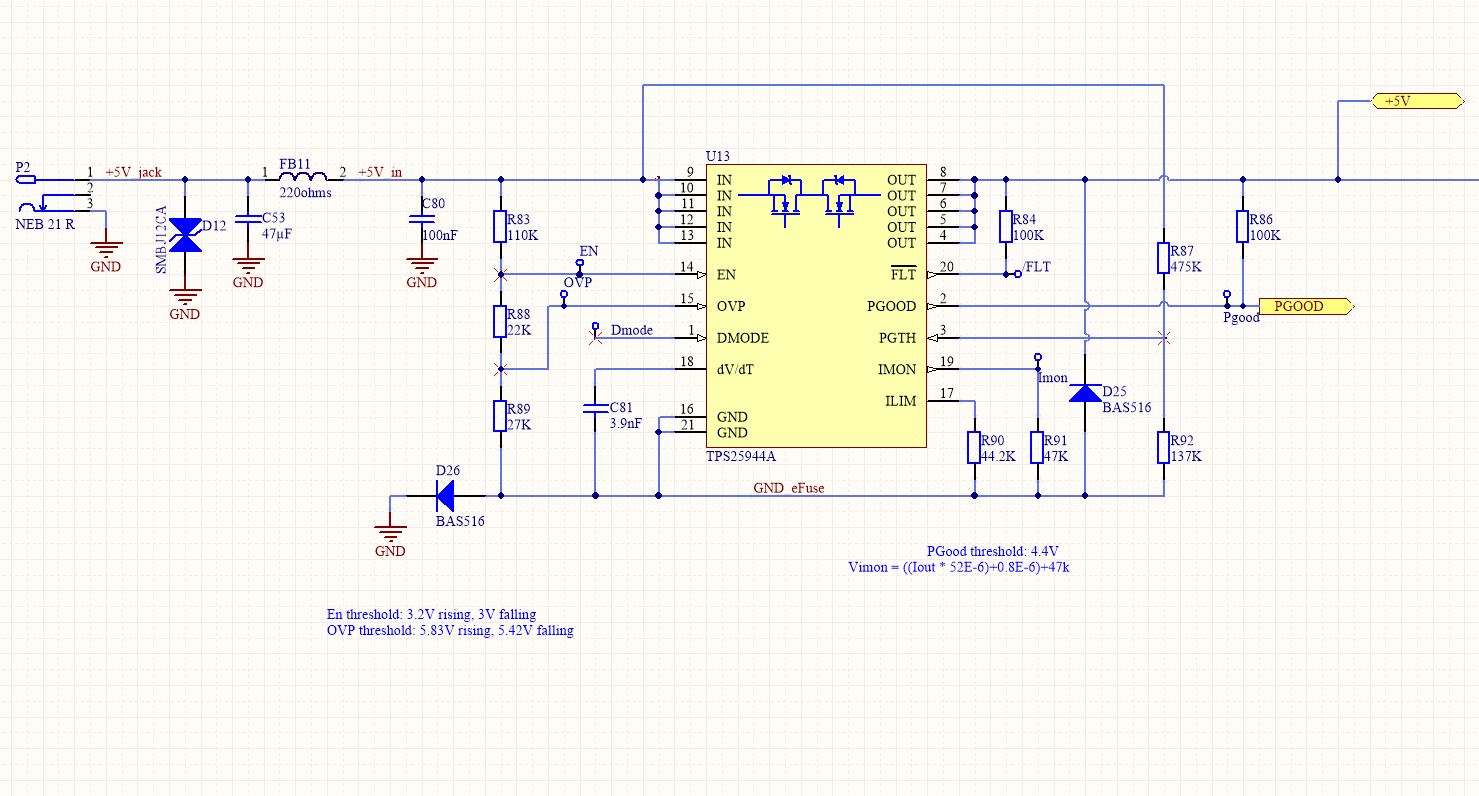Select the 47µF value text
The height and width of the screenshot is (796, 1479).
[x=277, y=234]
